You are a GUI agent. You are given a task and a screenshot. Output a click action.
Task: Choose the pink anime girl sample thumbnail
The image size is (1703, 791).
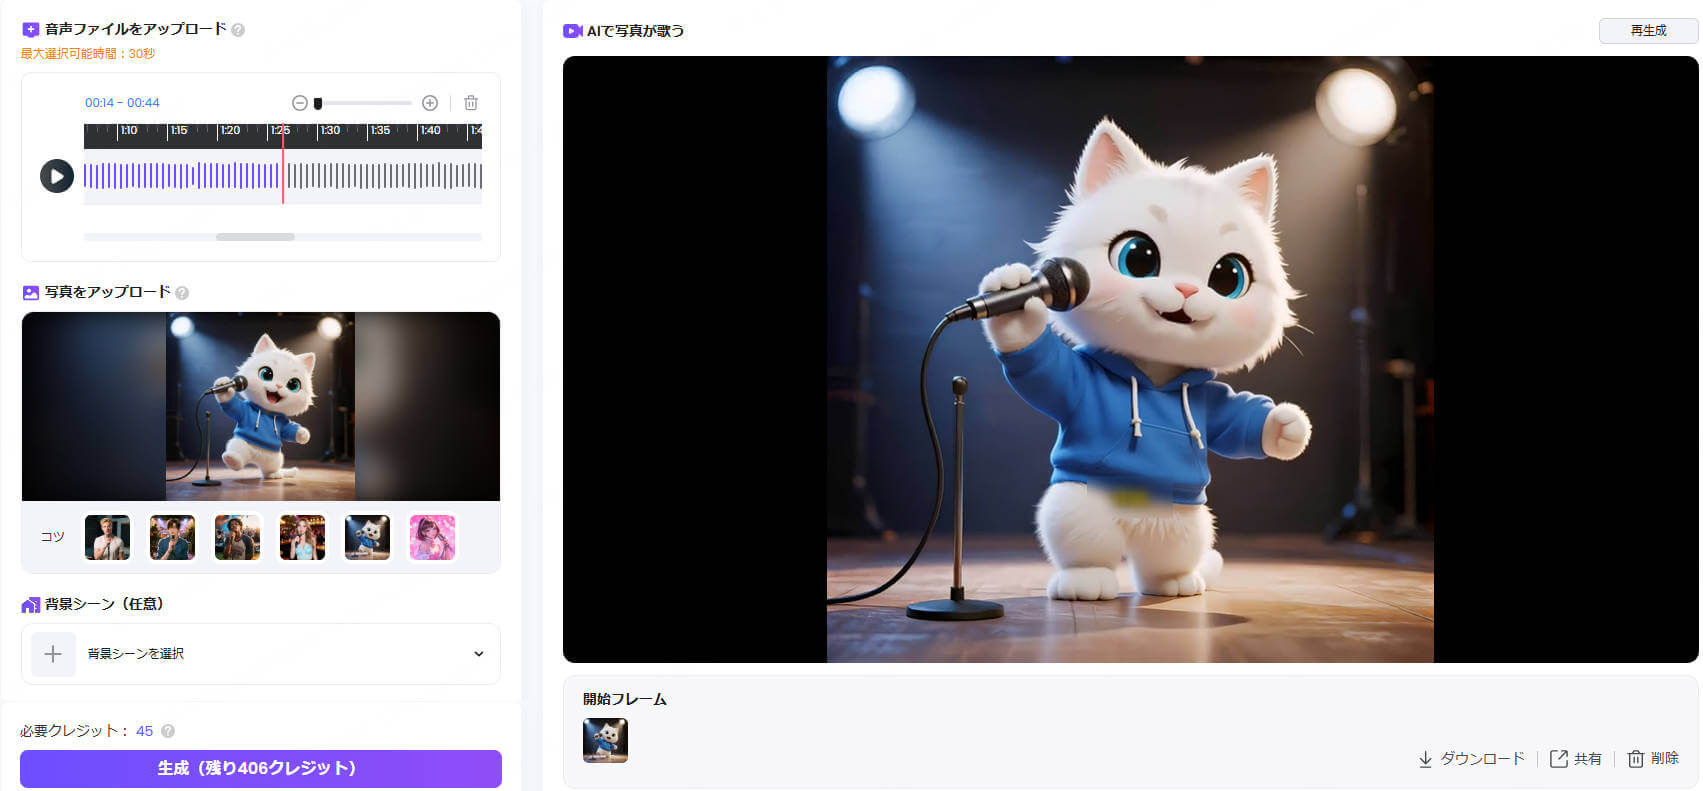coord(432,538)
